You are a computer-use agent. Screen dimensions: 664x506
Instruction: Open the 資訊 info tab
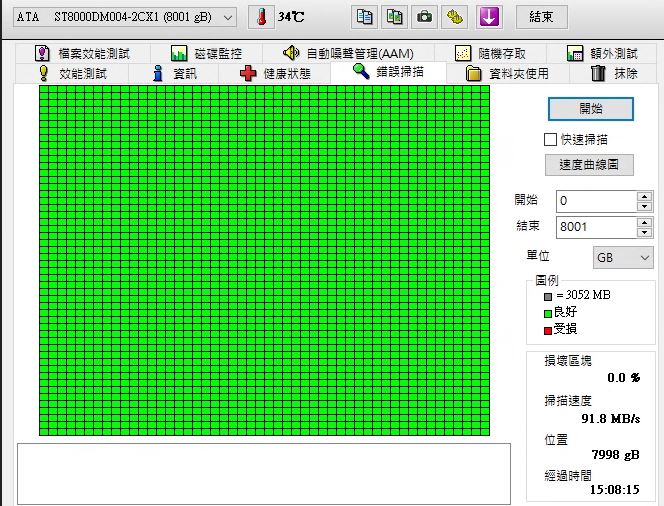tap(174, 73)
